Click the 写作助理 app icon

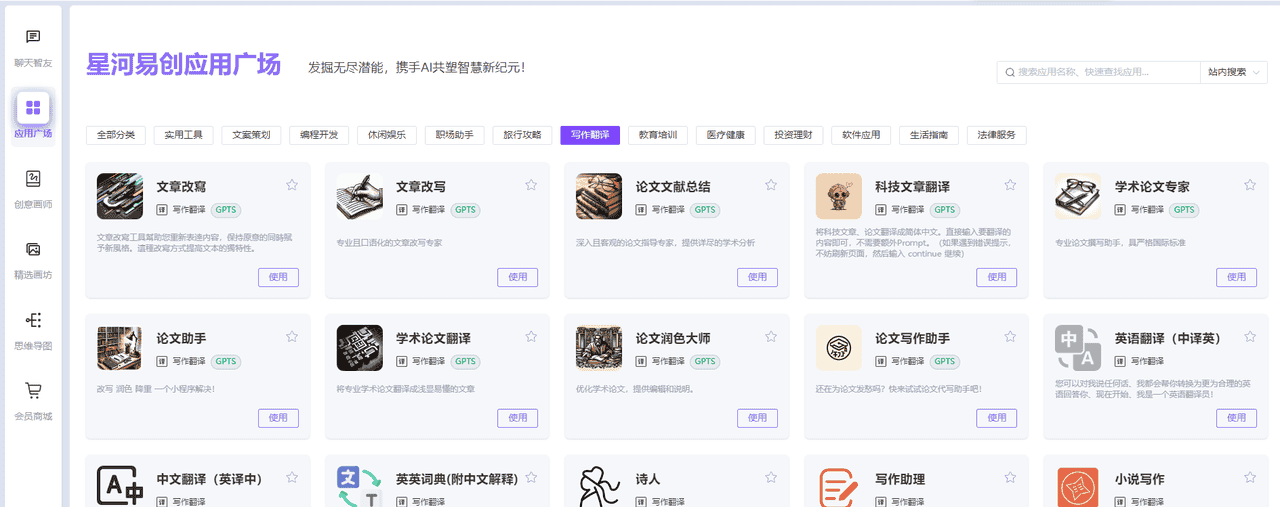[839, 486]
